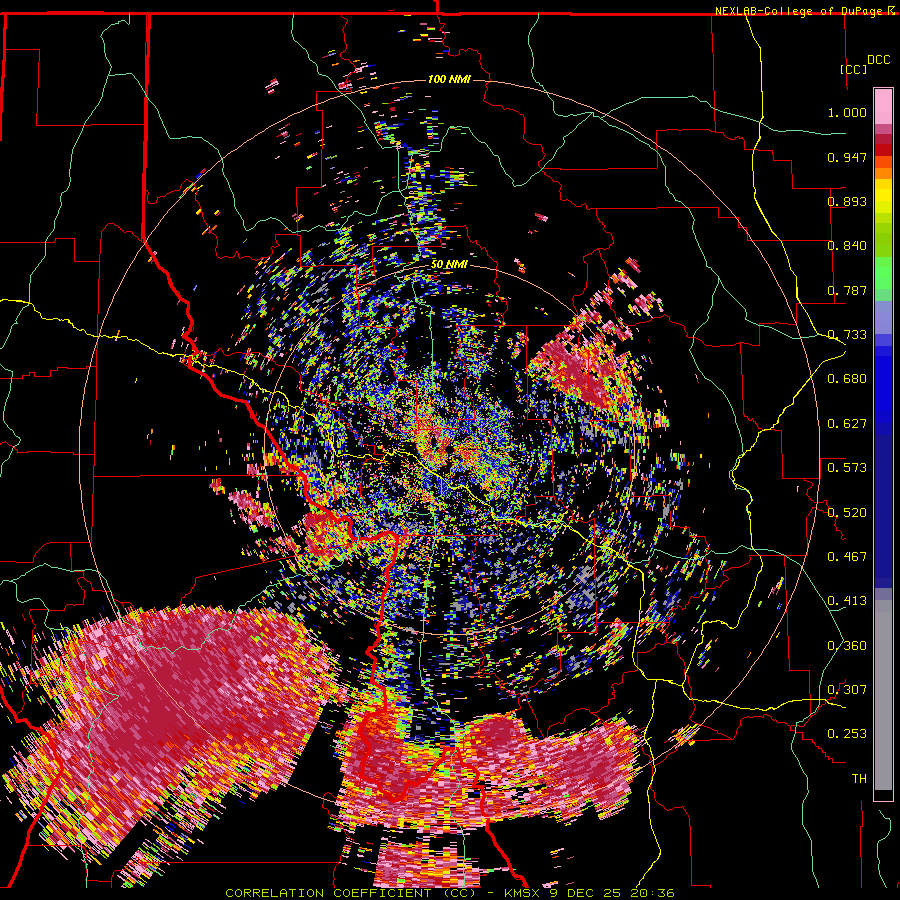Click the 0.573 value on the color scale
Screen dimensions: 900x900
click(x=847, y=468)
